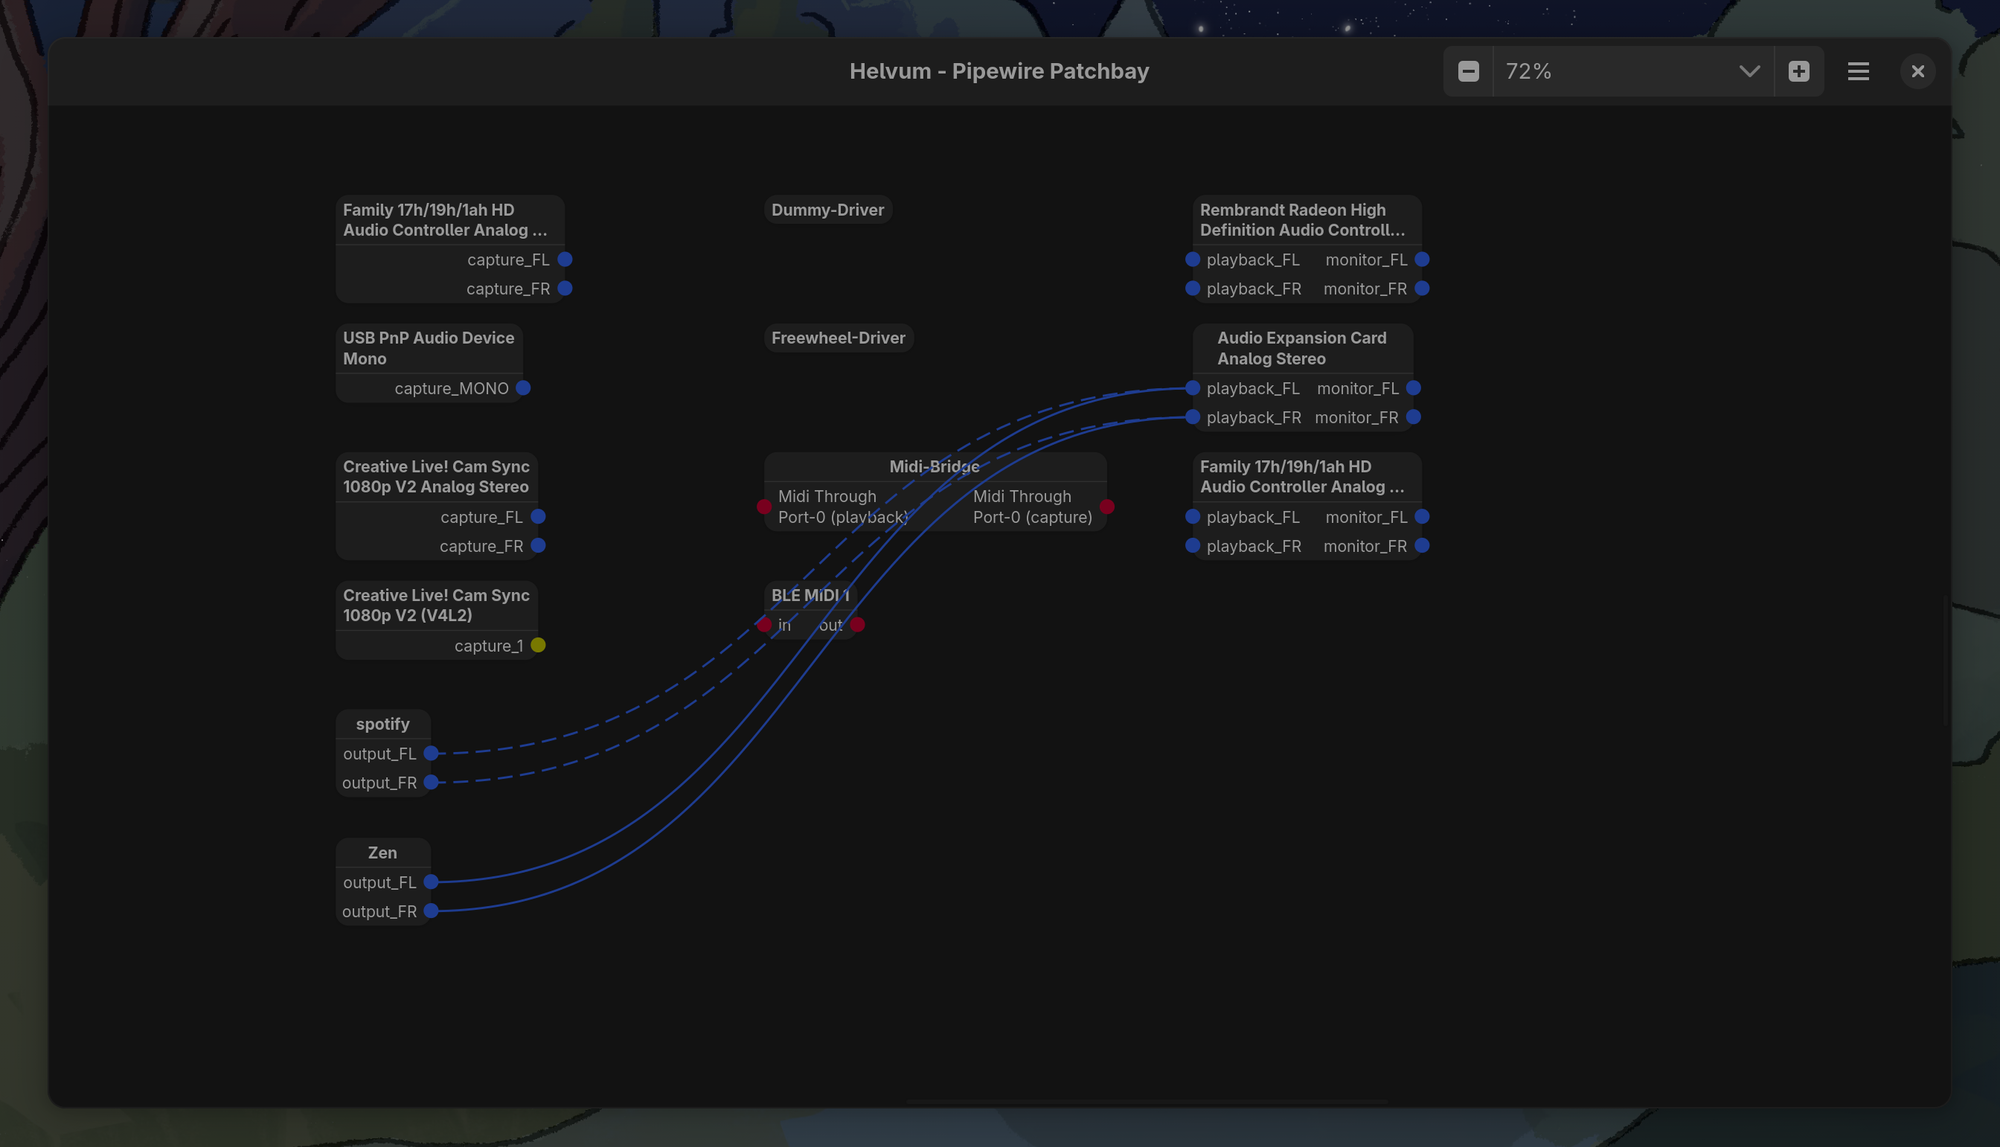Click the yellow capture_1 video port
Screen dimensions: 2000x1147
(538, 645)
